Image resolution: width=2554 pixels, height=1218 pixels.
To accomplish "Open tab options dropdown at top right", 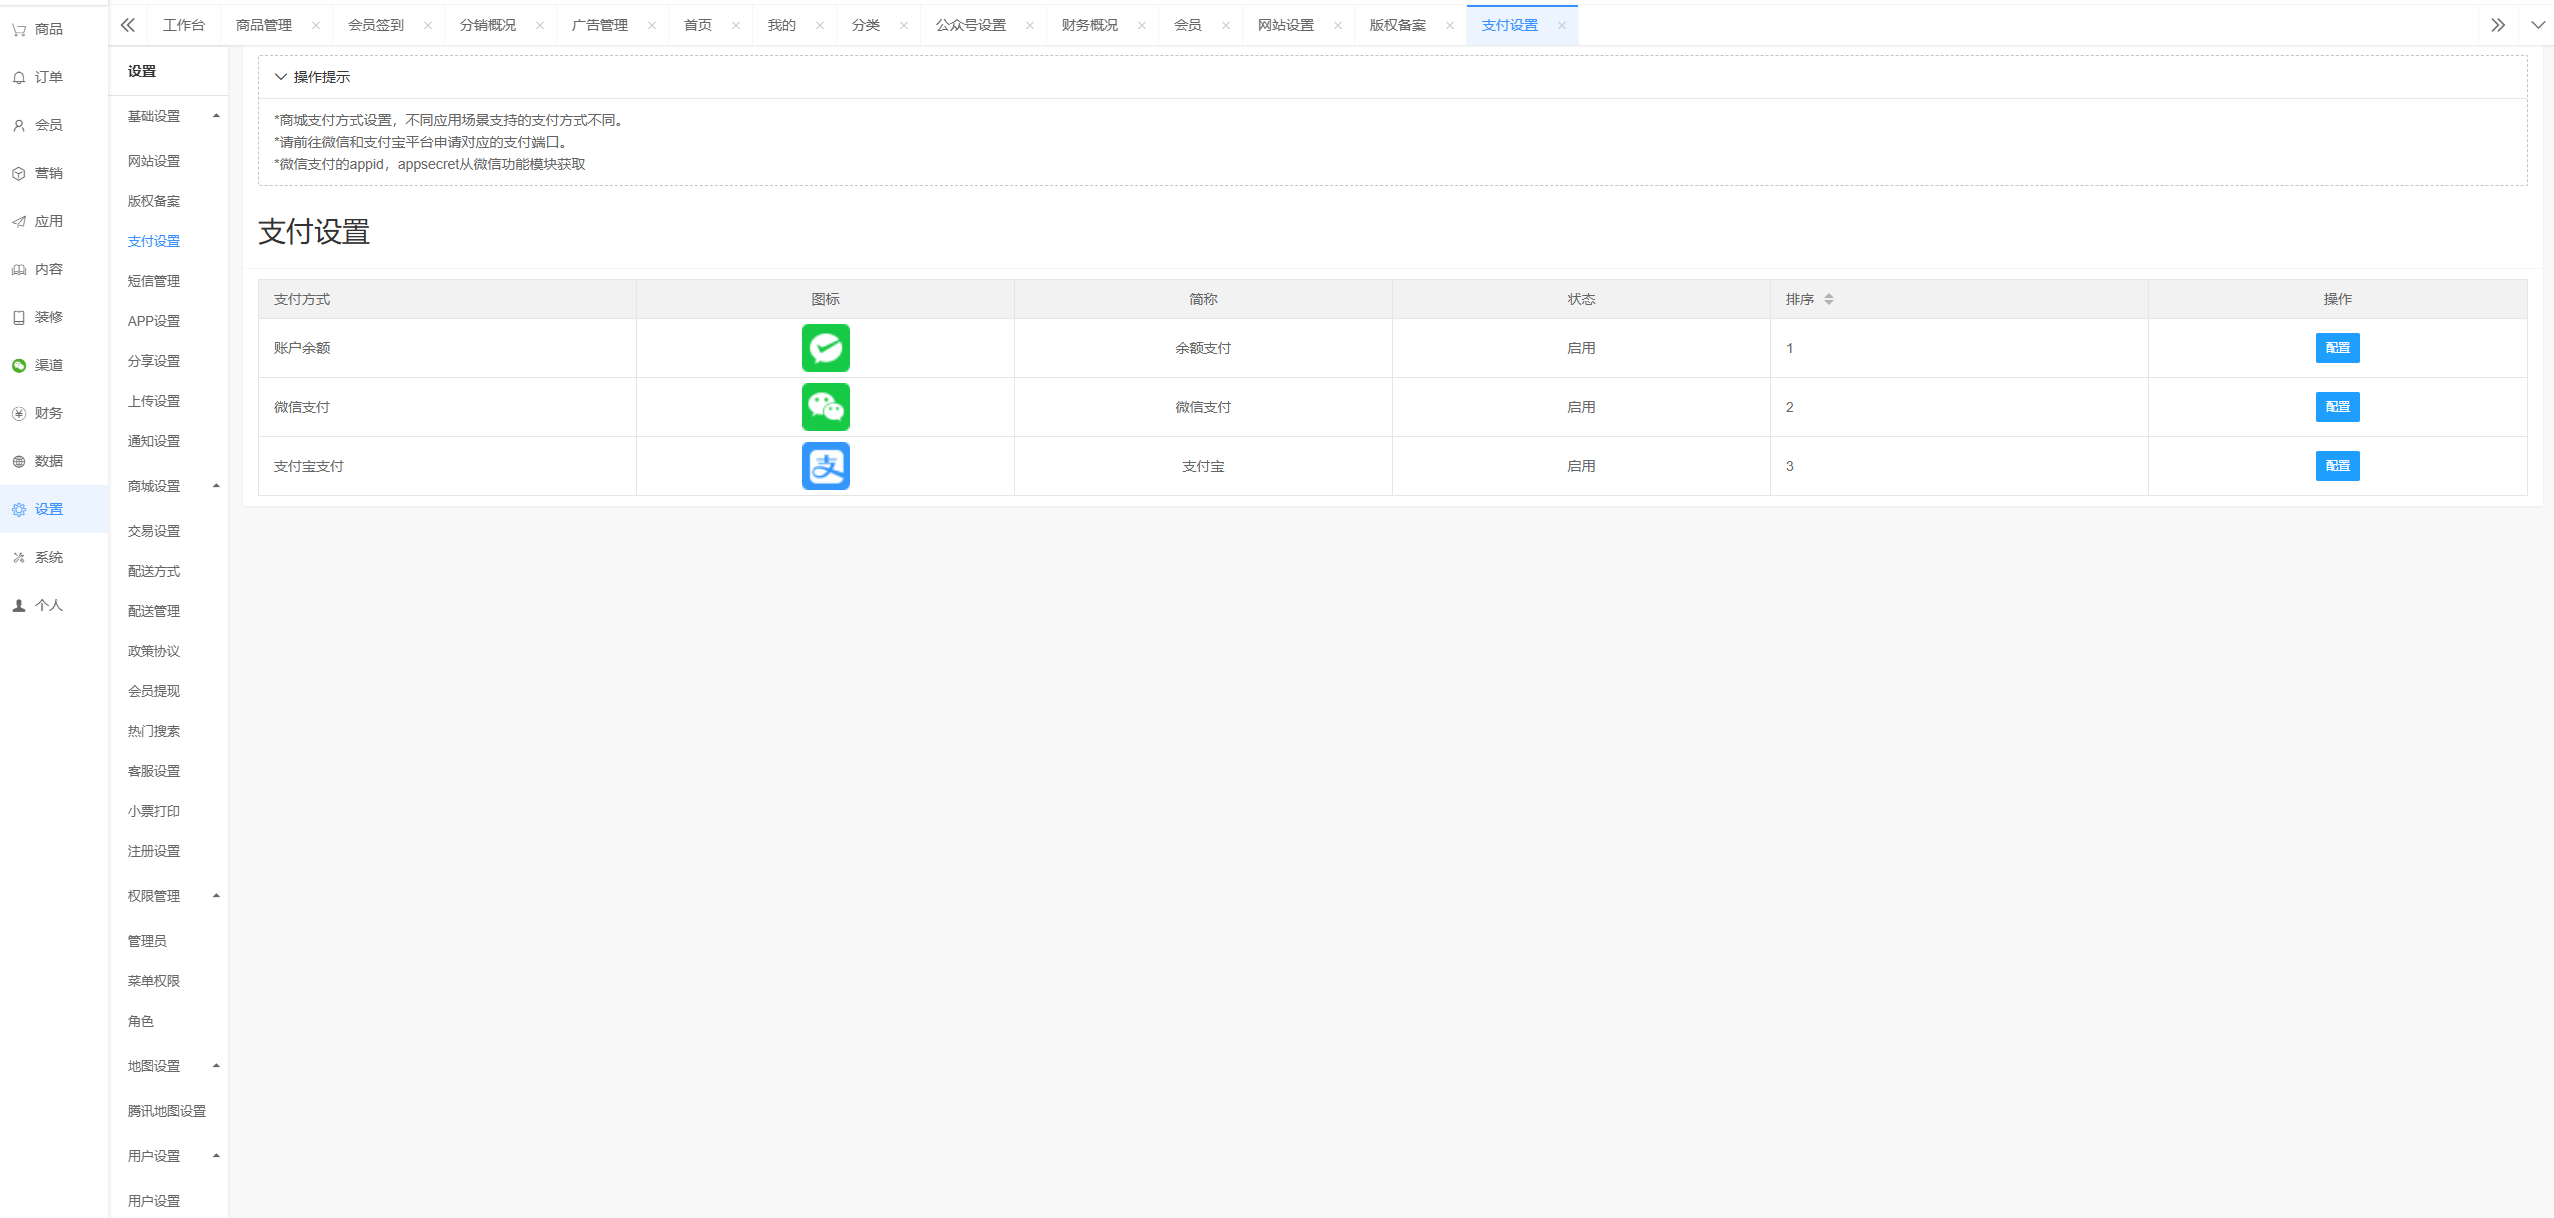I will click(2537, 25).
